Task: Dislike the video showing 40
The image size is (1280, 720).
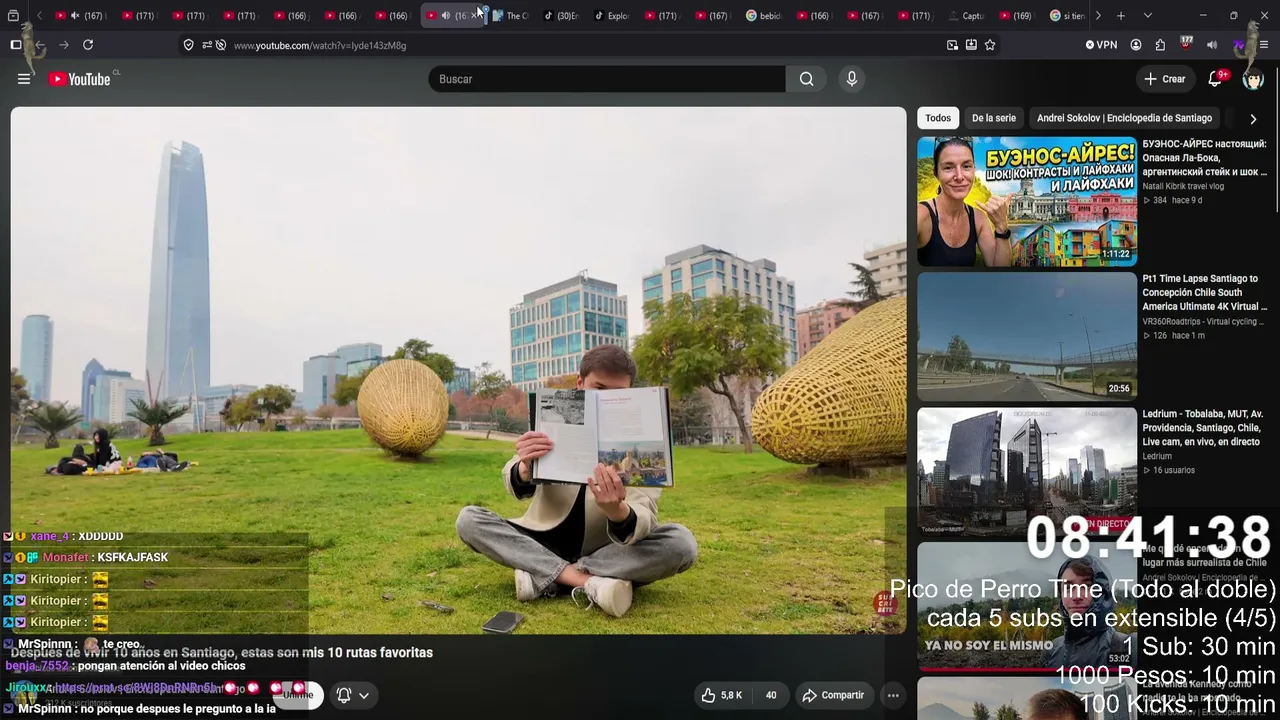Action: click(771, 695)
